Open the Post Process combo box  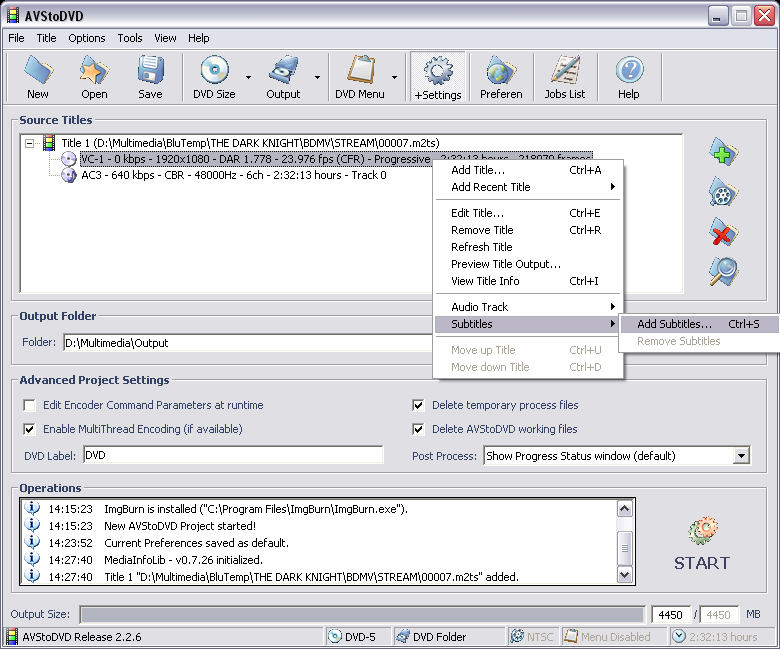[741, 456]
